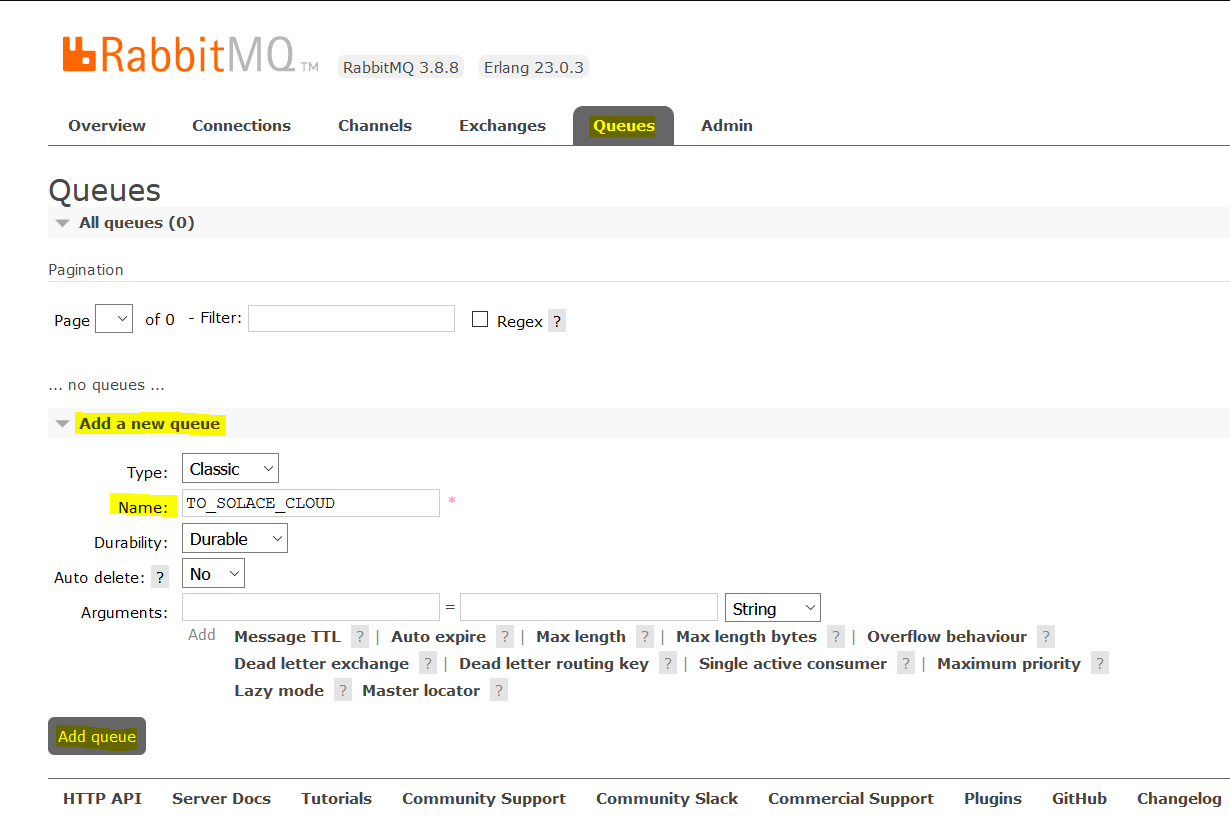View help for Max length argument
The image size is (1230, 825).
645,636
